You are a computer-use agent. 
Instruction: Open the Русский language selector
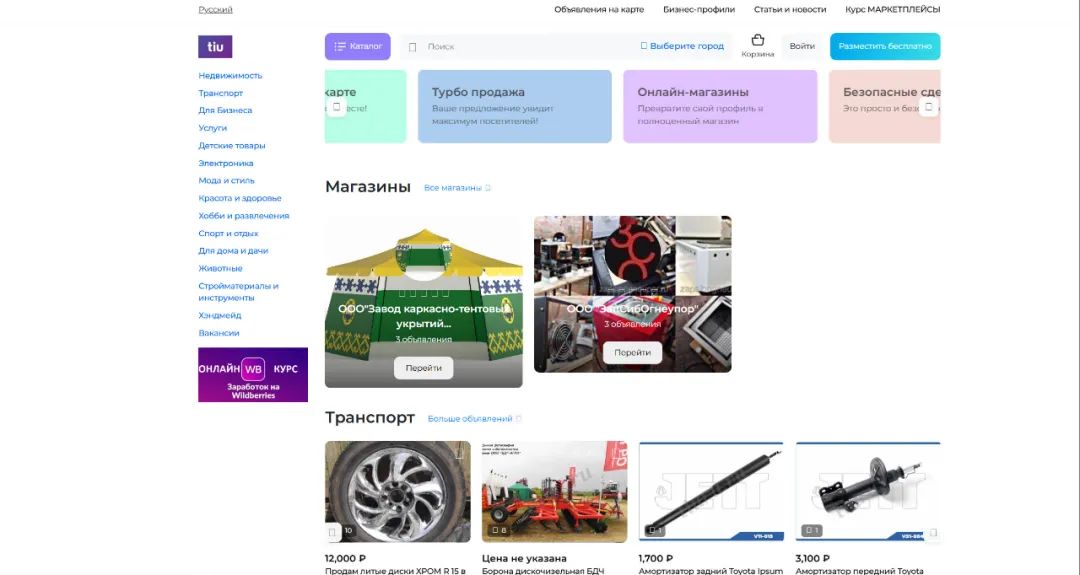(216, 10)
